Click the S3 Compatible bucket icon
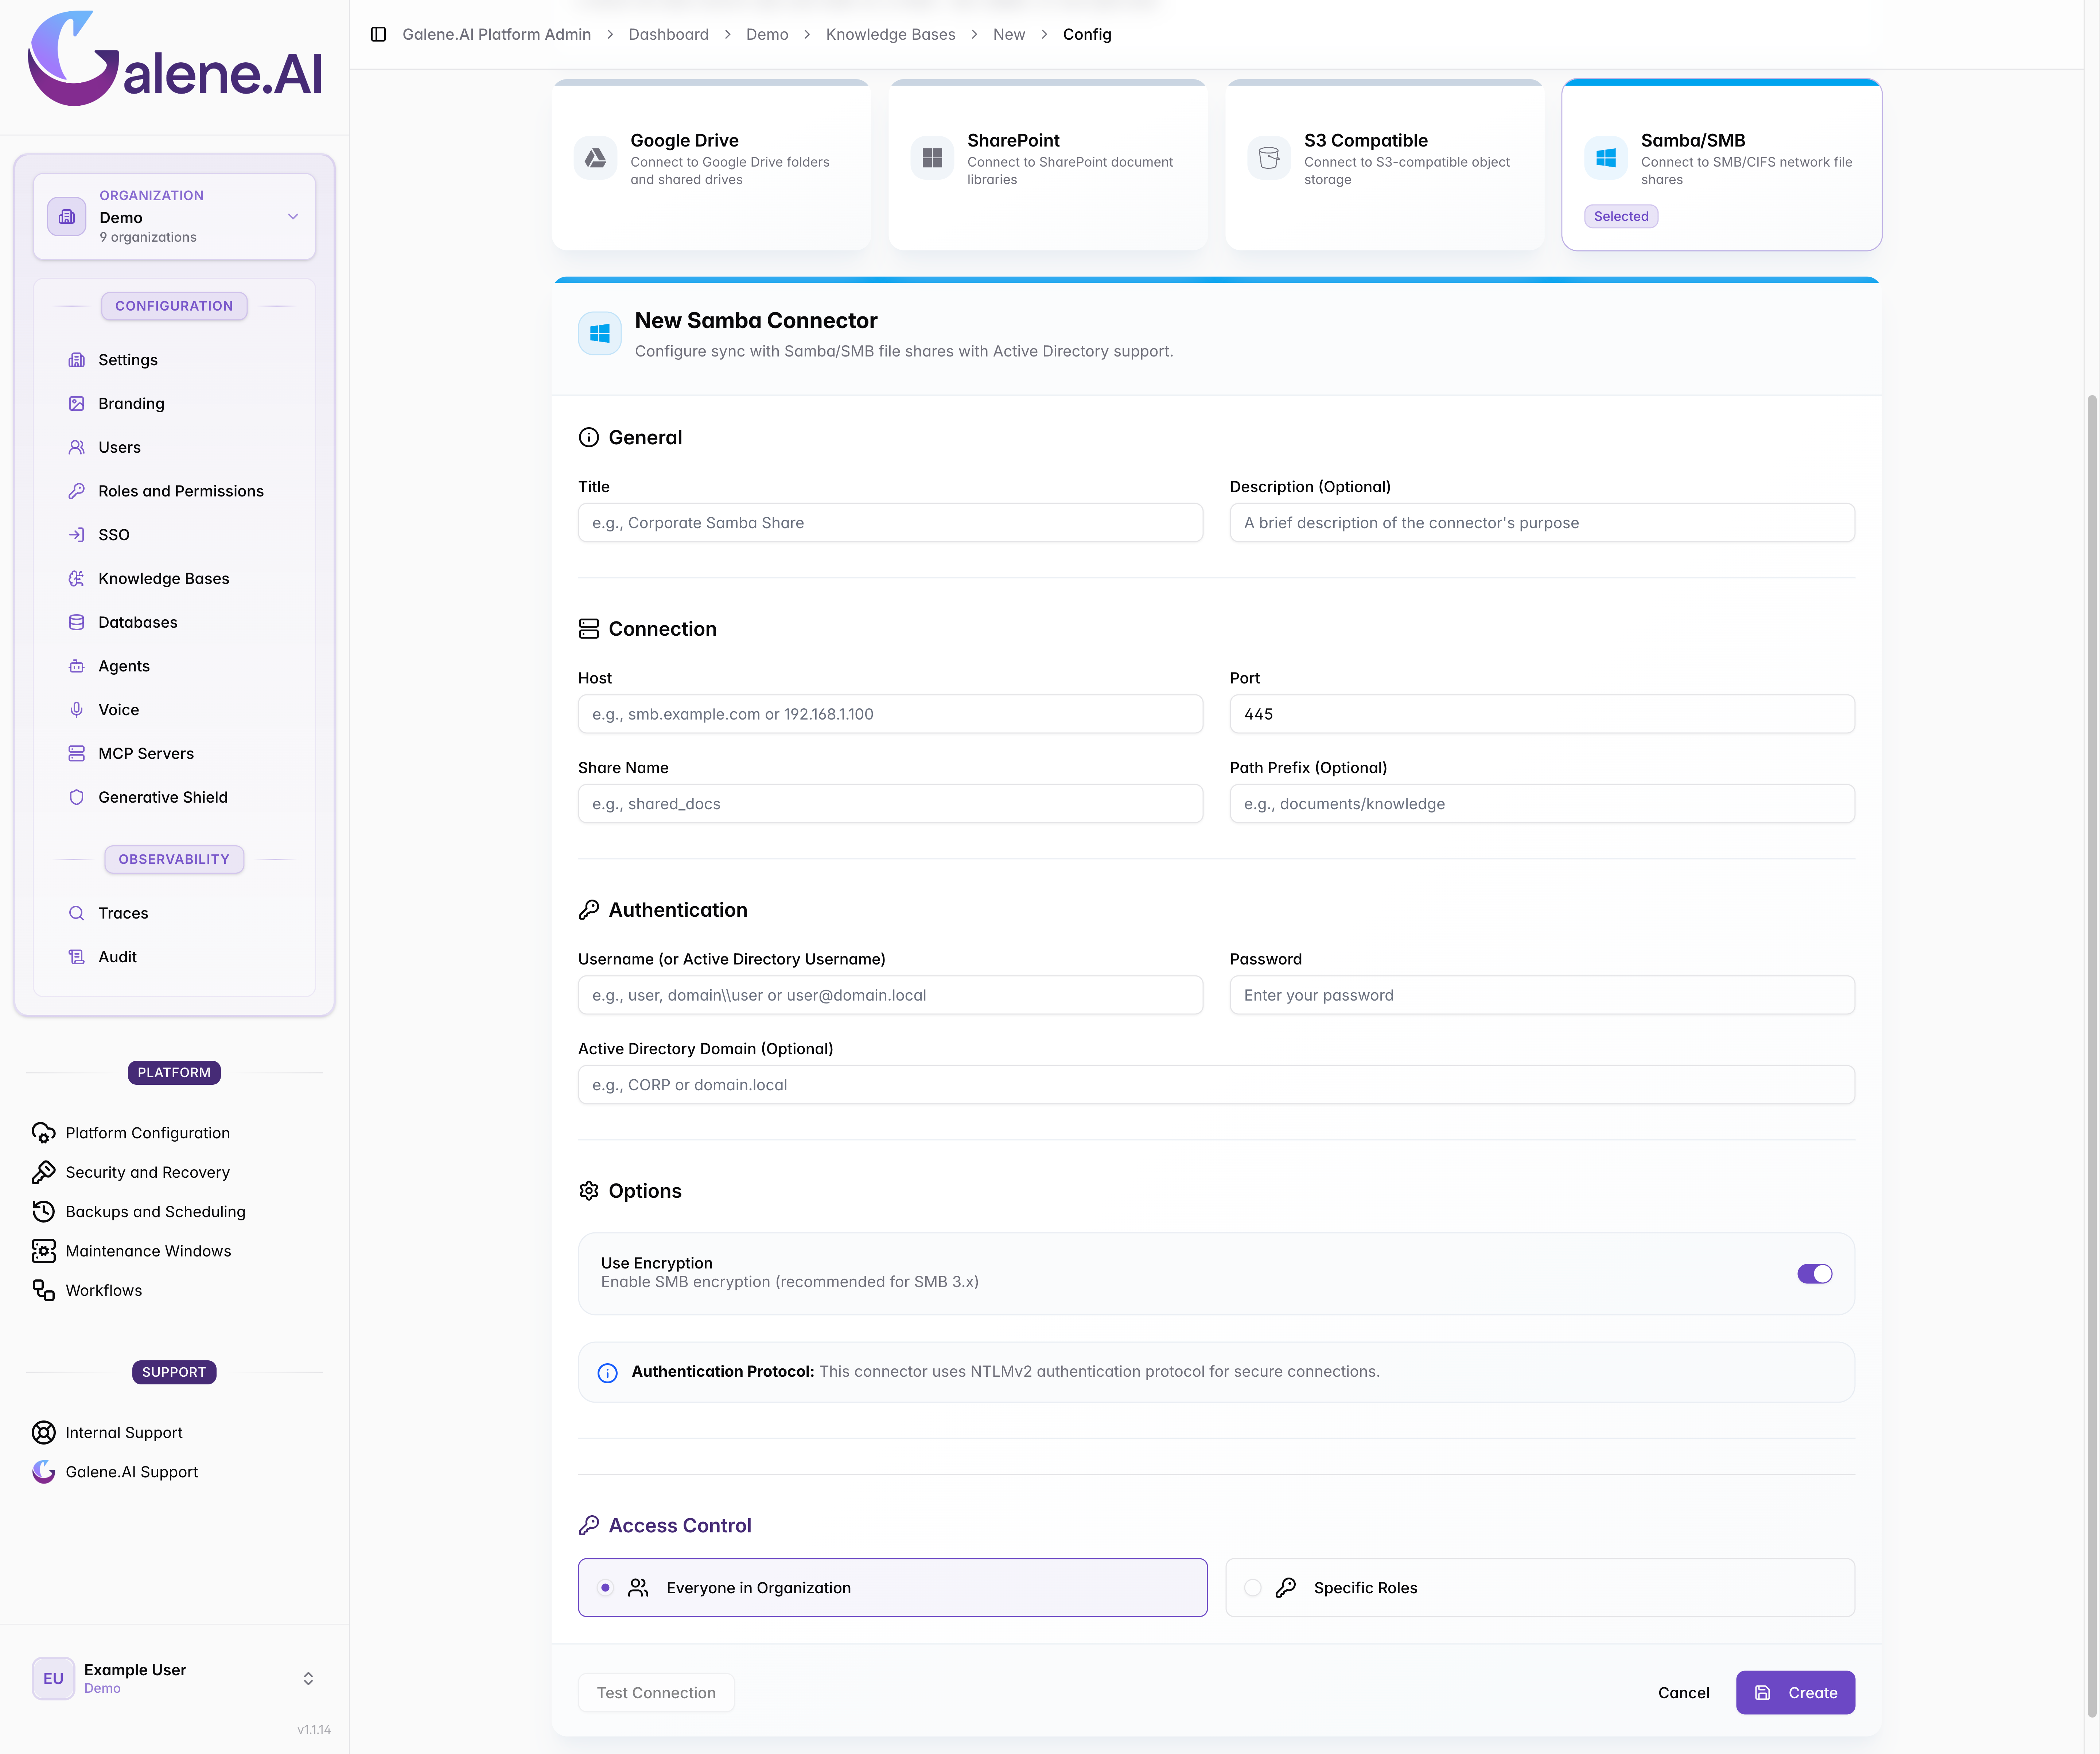This screenshot has width=2100, height=1754. point(1269,158)
